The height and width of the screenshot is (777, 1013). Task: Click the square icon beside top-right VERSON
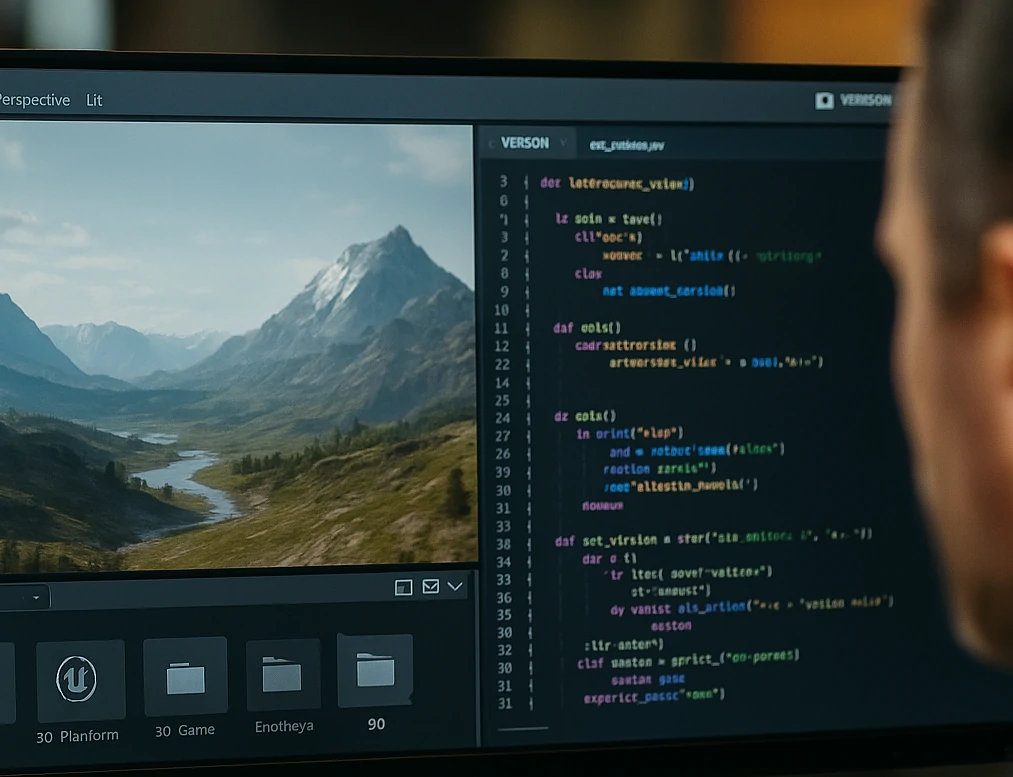point(824,100)
